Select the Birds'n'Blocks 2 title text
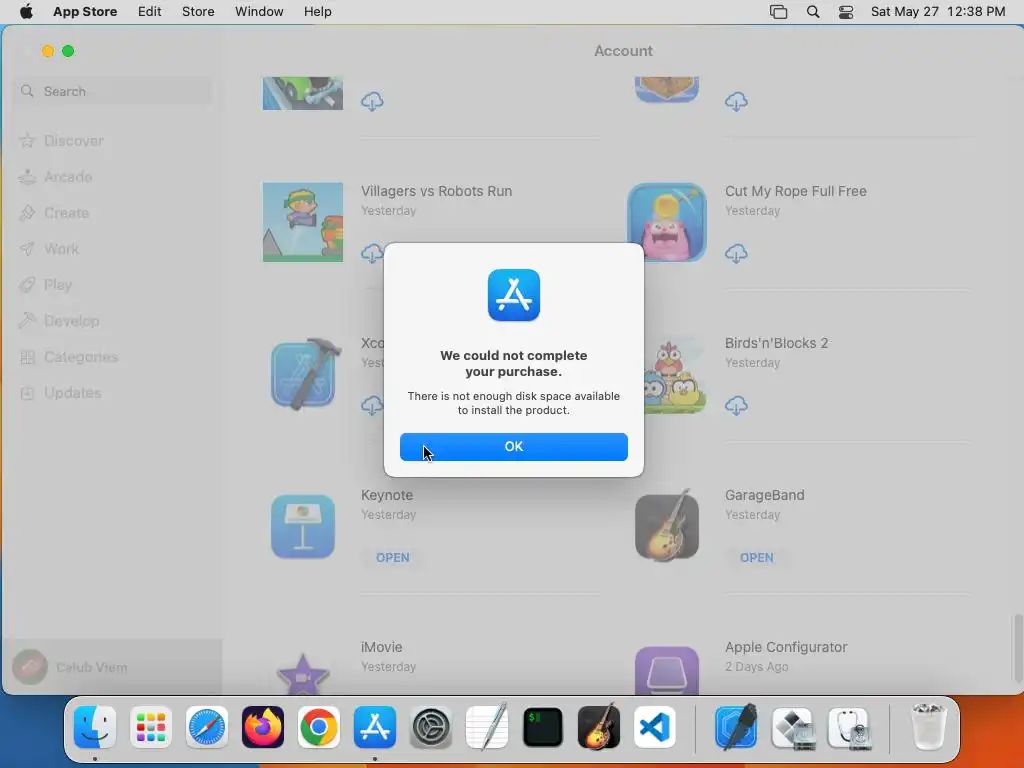 point(776,343)
